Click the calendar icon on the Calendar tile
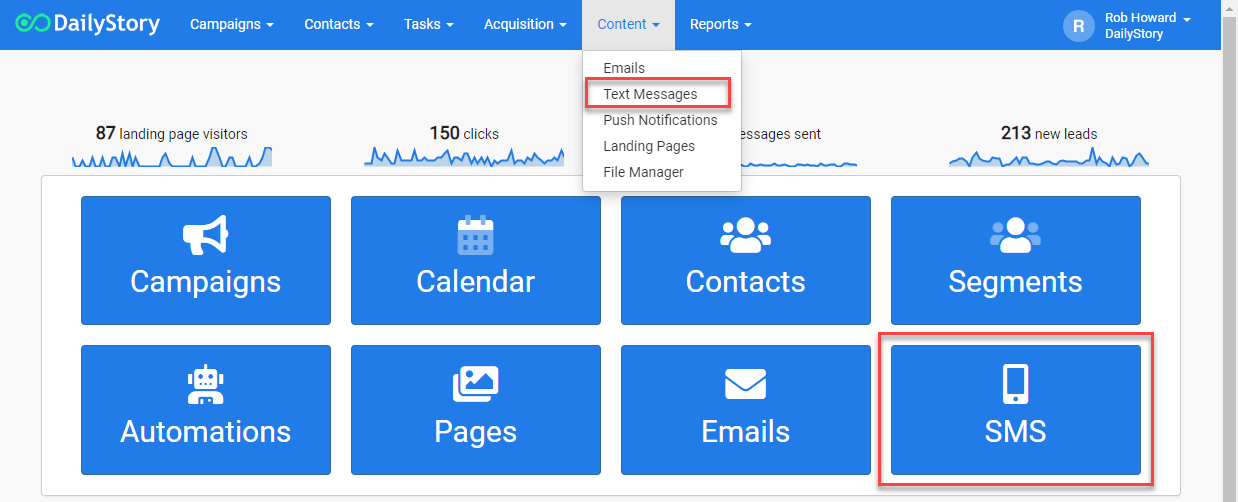 pos(476,236)
